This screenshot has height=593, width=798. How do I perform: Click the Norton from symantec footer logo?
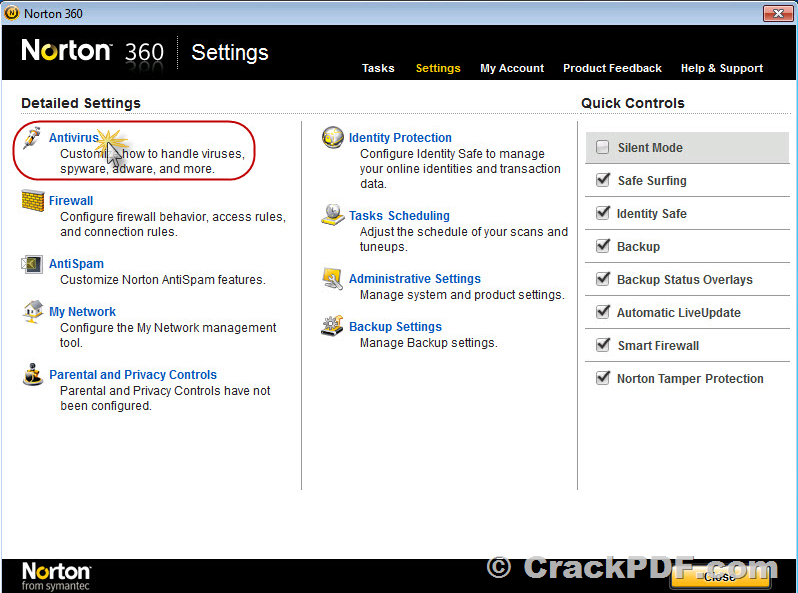(x=56, y=577)
